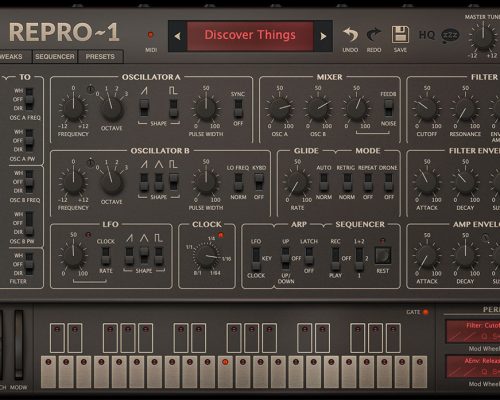Image resolution: width=500 pixels, height=400 pixels.
Task: Toggle LFO triangle shape switch
Action: [144, 256]
